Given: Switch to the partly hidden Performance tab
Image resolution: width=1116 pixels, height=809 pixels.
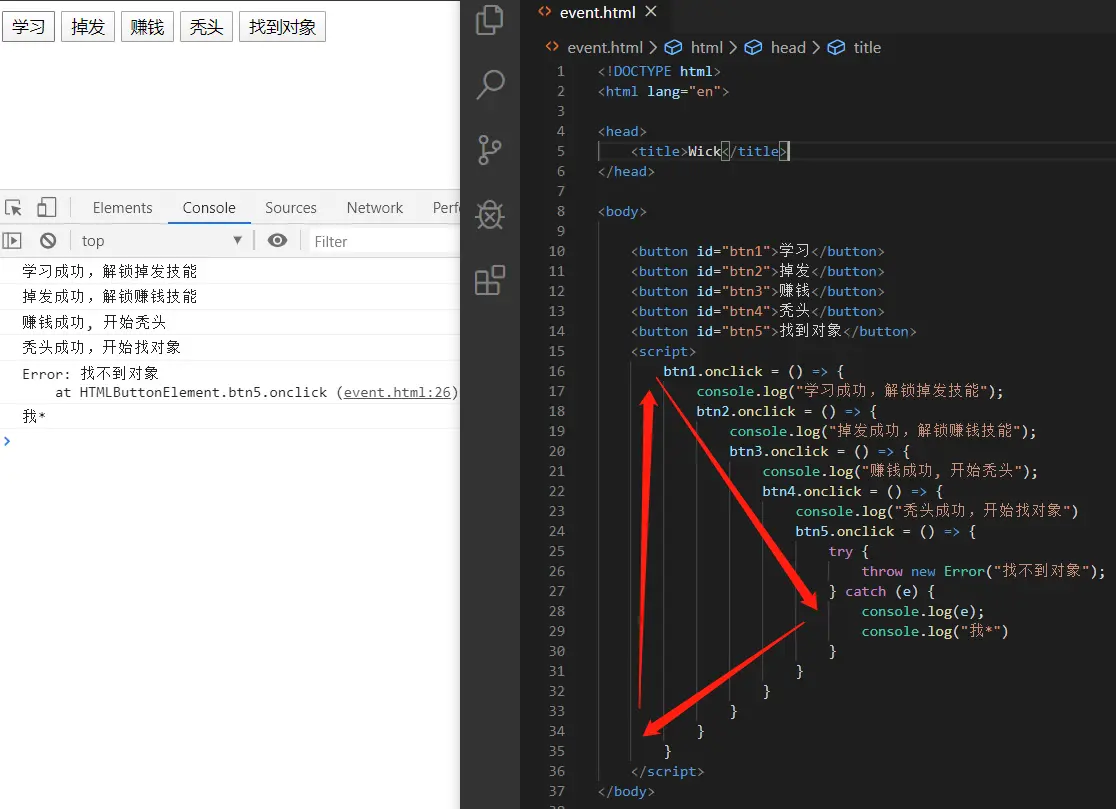Looking at the screenshot, I should (446, 208).
